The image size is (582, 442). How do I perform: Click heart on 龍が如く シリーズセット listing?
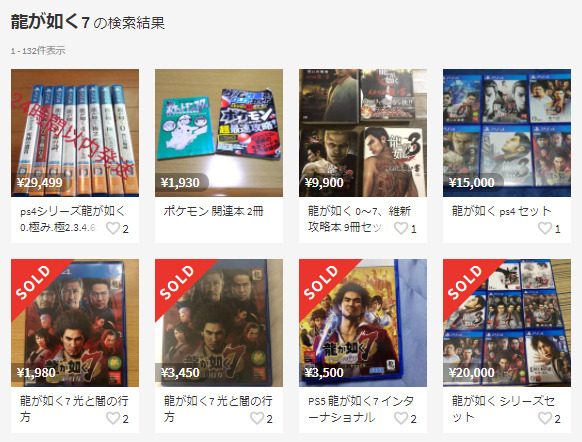coord(545,418)
